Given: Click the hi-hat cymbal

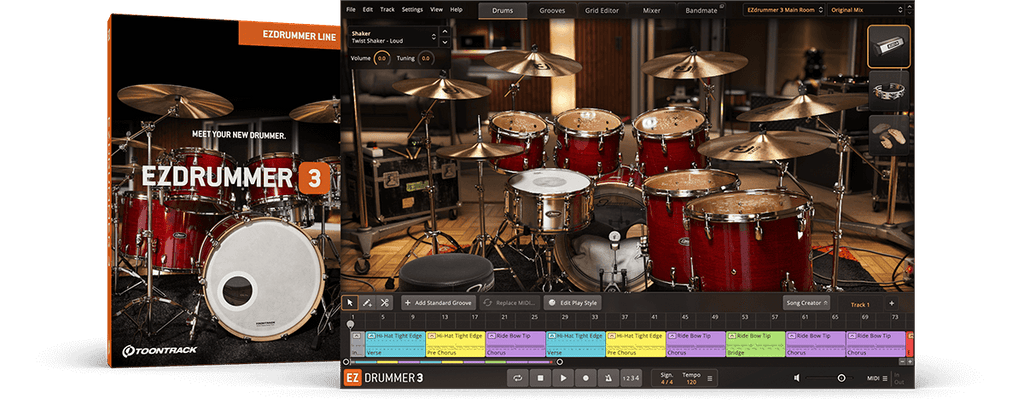Looking at the screenshot, I should pos(480,150).
